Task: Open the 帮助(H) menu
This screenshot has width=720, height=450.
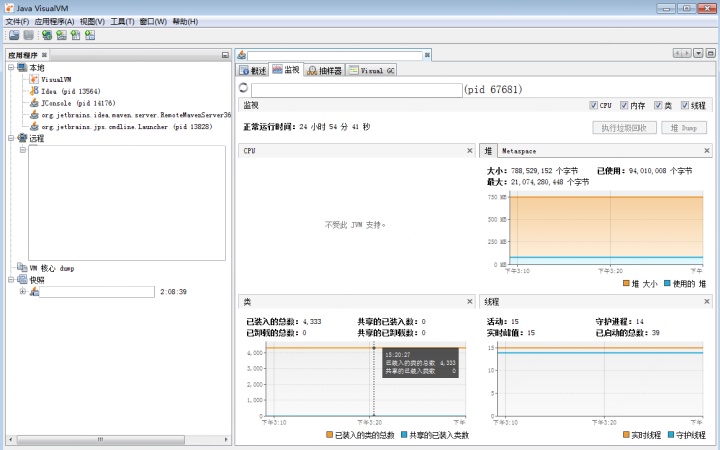Action: [x=185, y=22]
